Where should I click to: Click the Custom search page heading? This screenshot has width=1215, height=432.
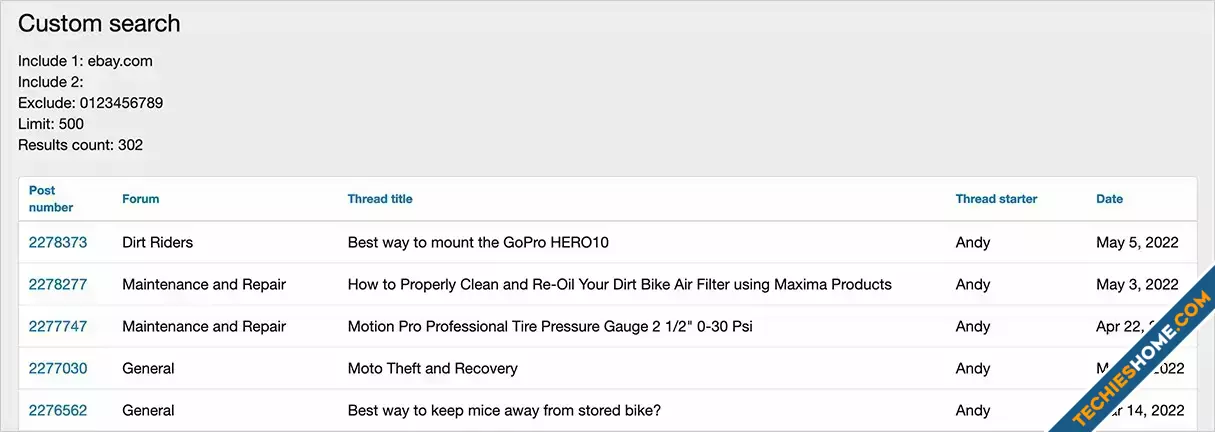[99, 23]
